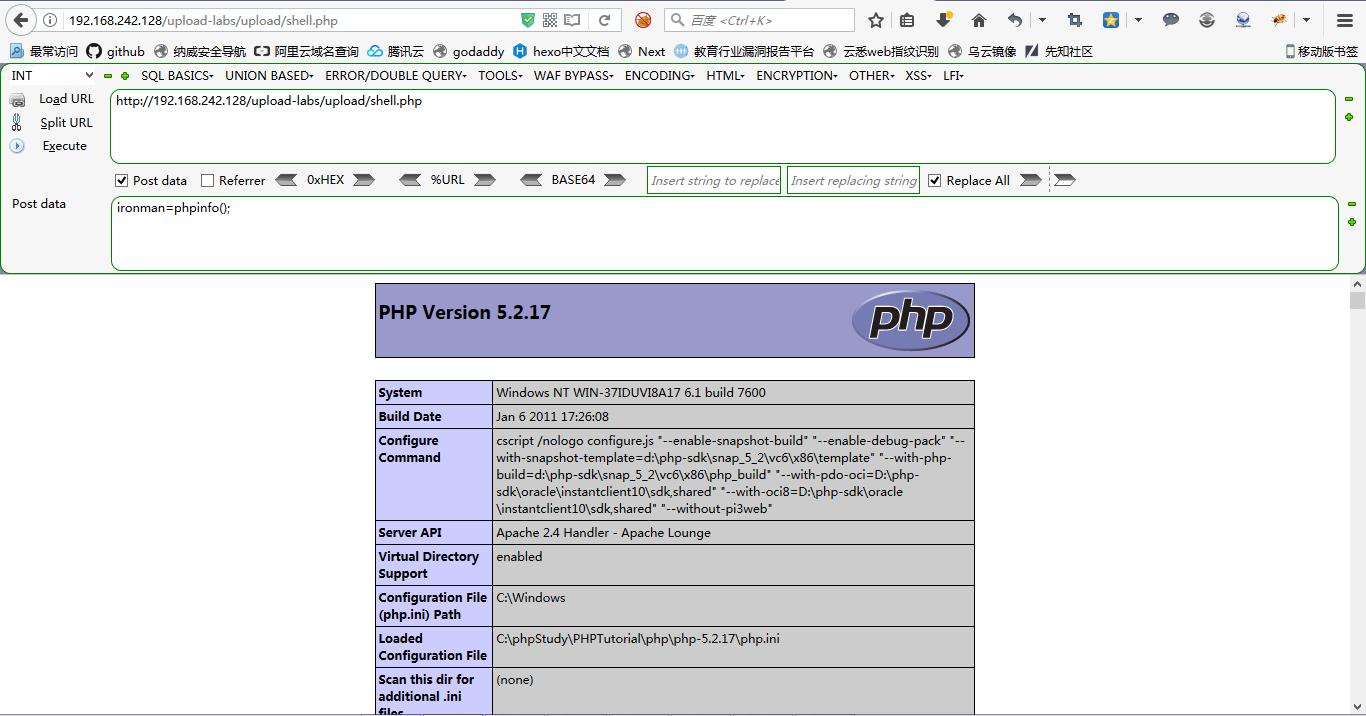The width and height of the screenshot is (1366, 716).
Task: Click right arrow to encode as BASE64
Action: [615, 180]
